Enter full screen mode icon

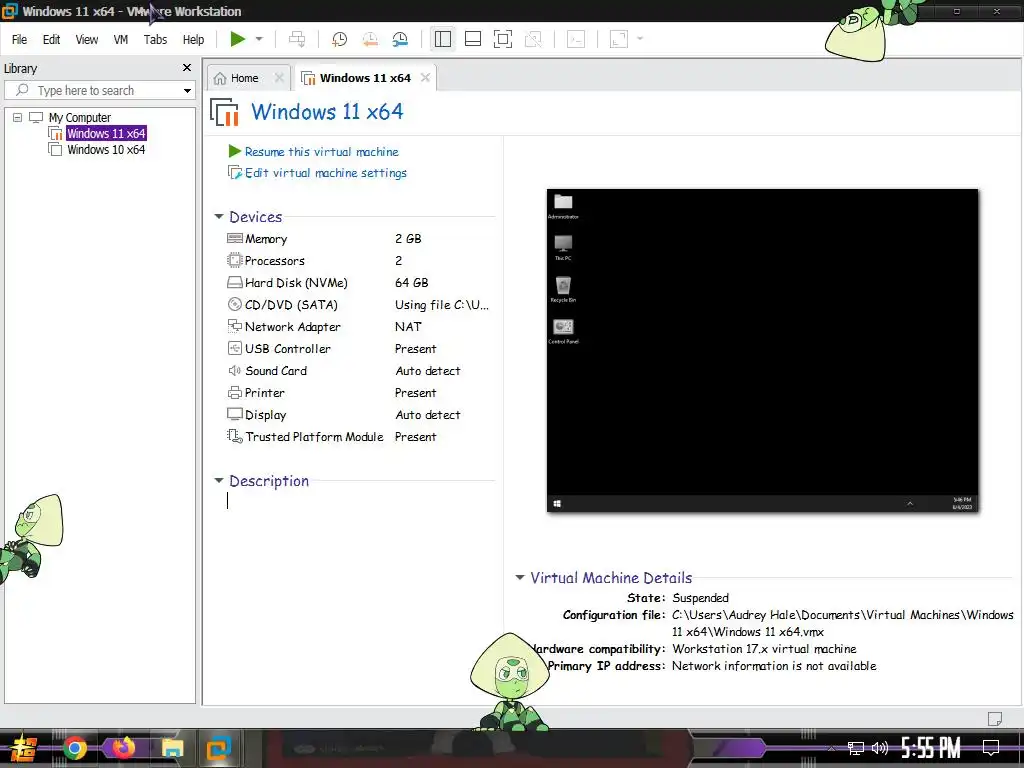click(x=503, y=39)
